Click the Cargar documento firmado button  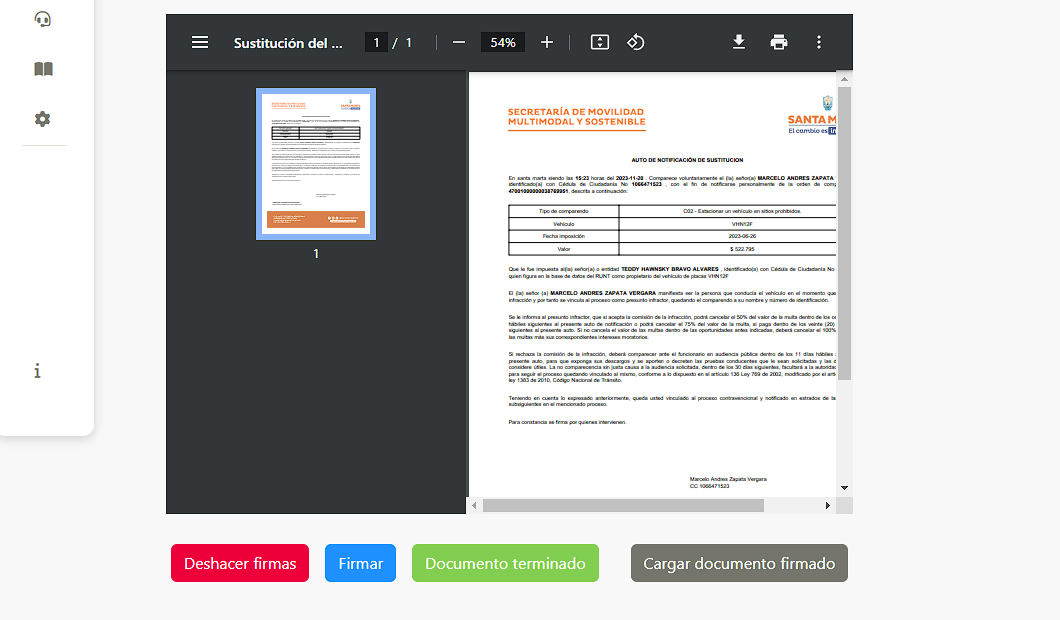739,563
